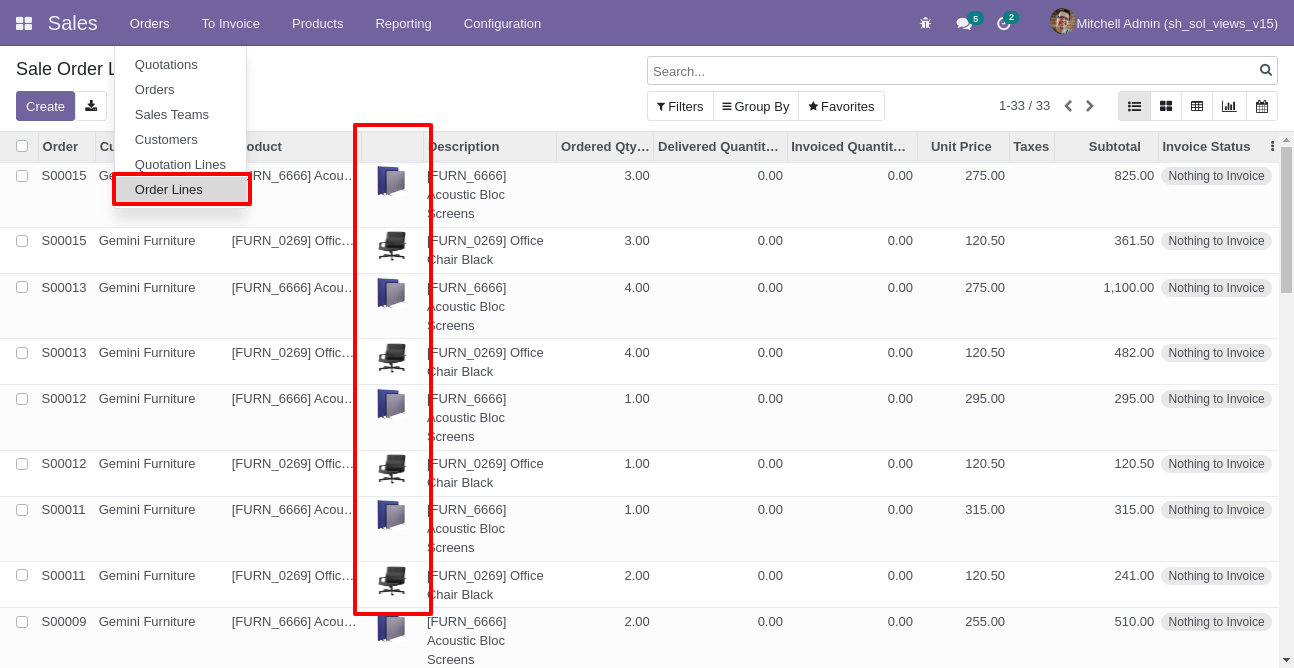Screen dimensions: 1294x668
Task: Open the Orders top menu
Action: [x=150, y=23]
